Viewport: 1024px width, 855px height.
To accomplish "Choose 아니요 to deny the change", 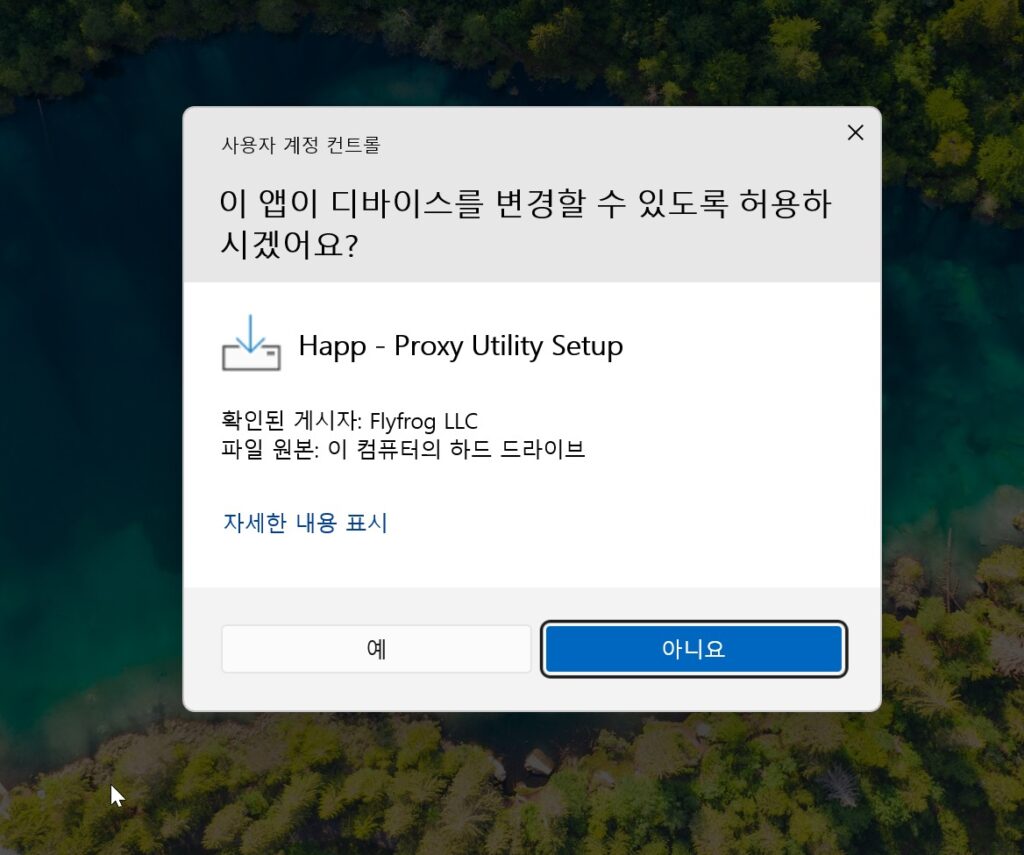I will (x=694, y=649).
